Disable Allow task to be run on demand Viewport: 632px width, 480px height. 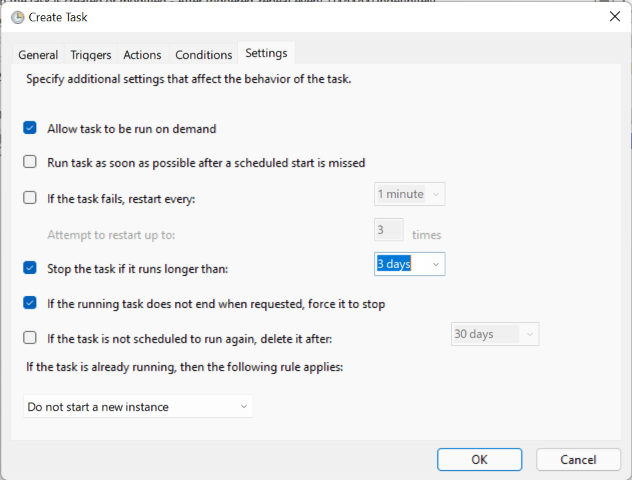[x=30, y=129]
